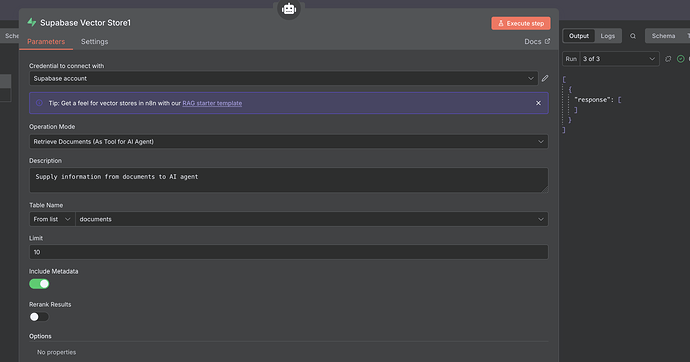The height and width of the screenshot is (362, 690).
Task: Edit the Supabase credential via pencil icon
Action: coord(545,78)
